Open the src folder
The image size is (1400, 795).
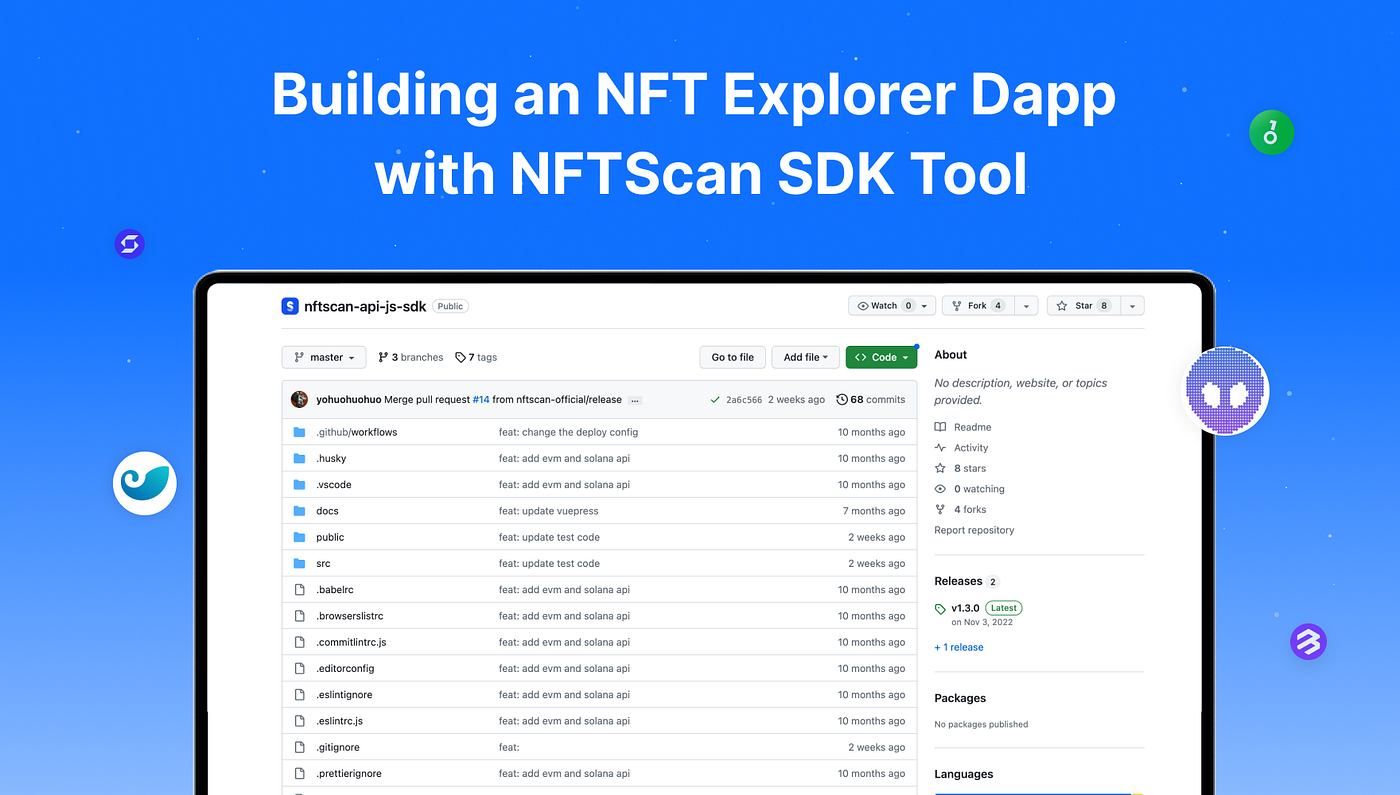323,563
